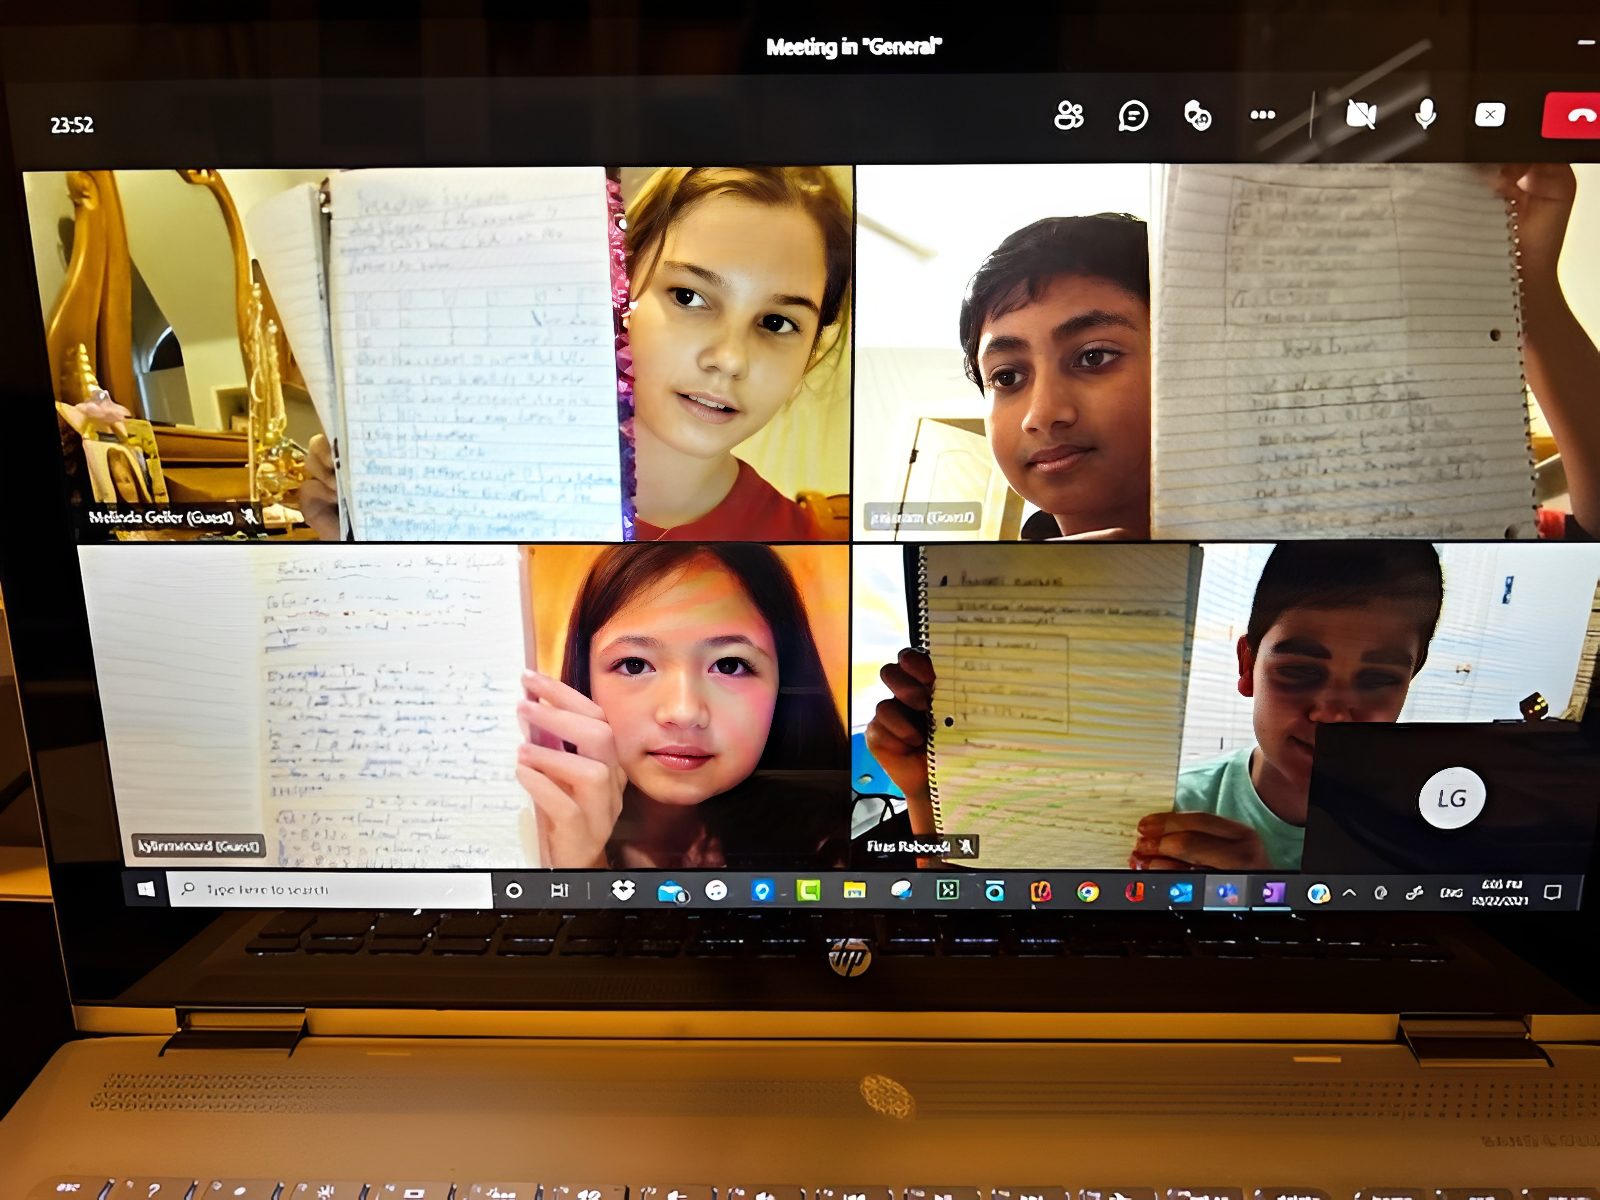
Task: Select Melinda Geller's video tile
Action: (x=438, y=354)
